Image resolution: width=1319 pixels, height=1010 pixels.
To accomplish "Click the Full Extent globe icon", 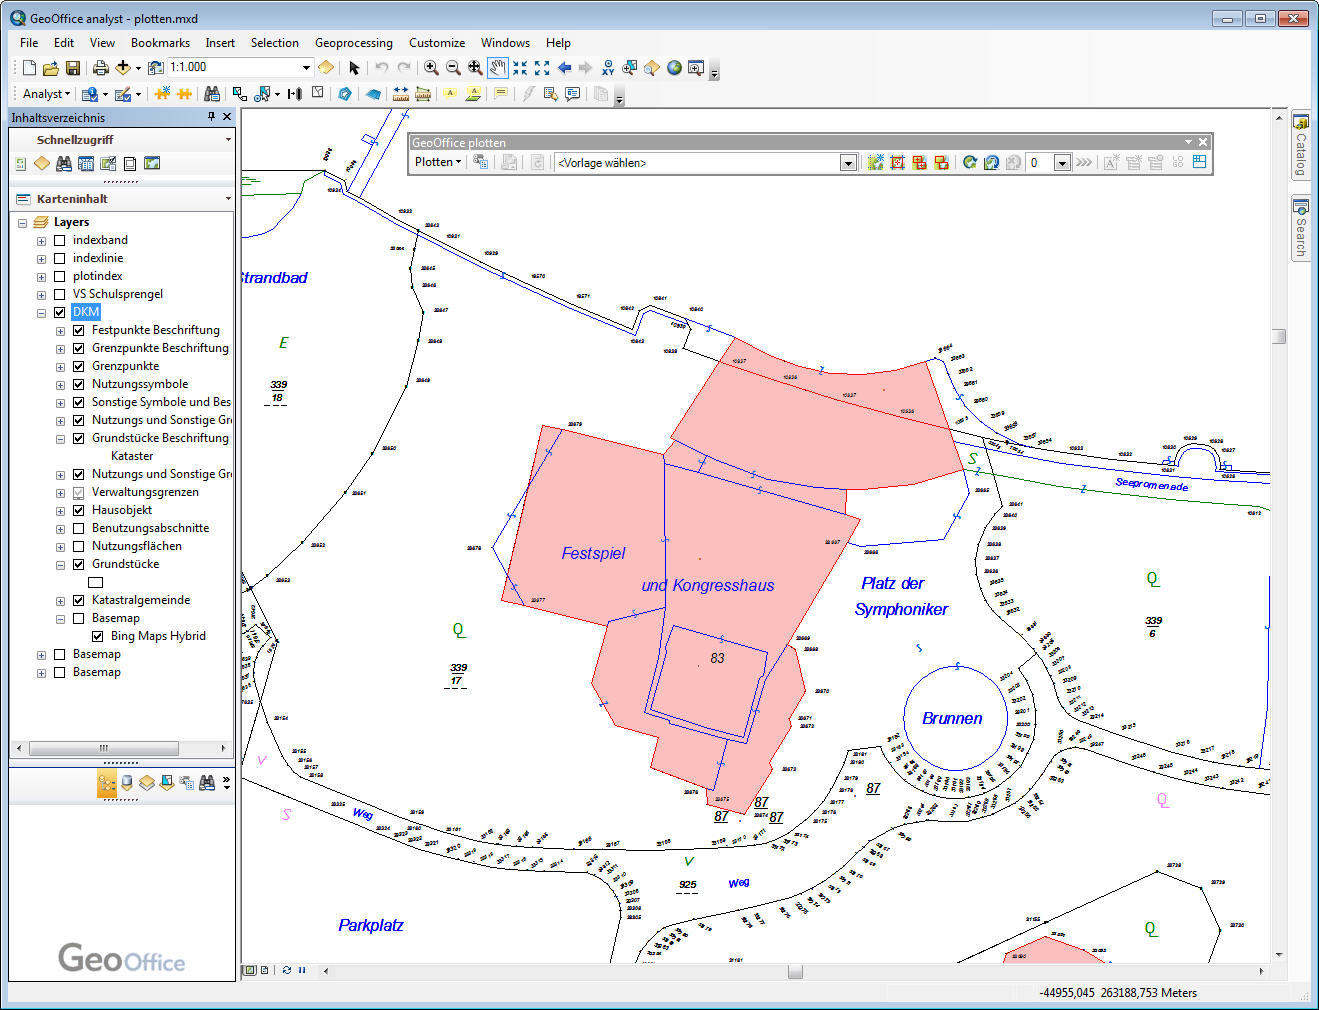I will (x=674, y=68).
